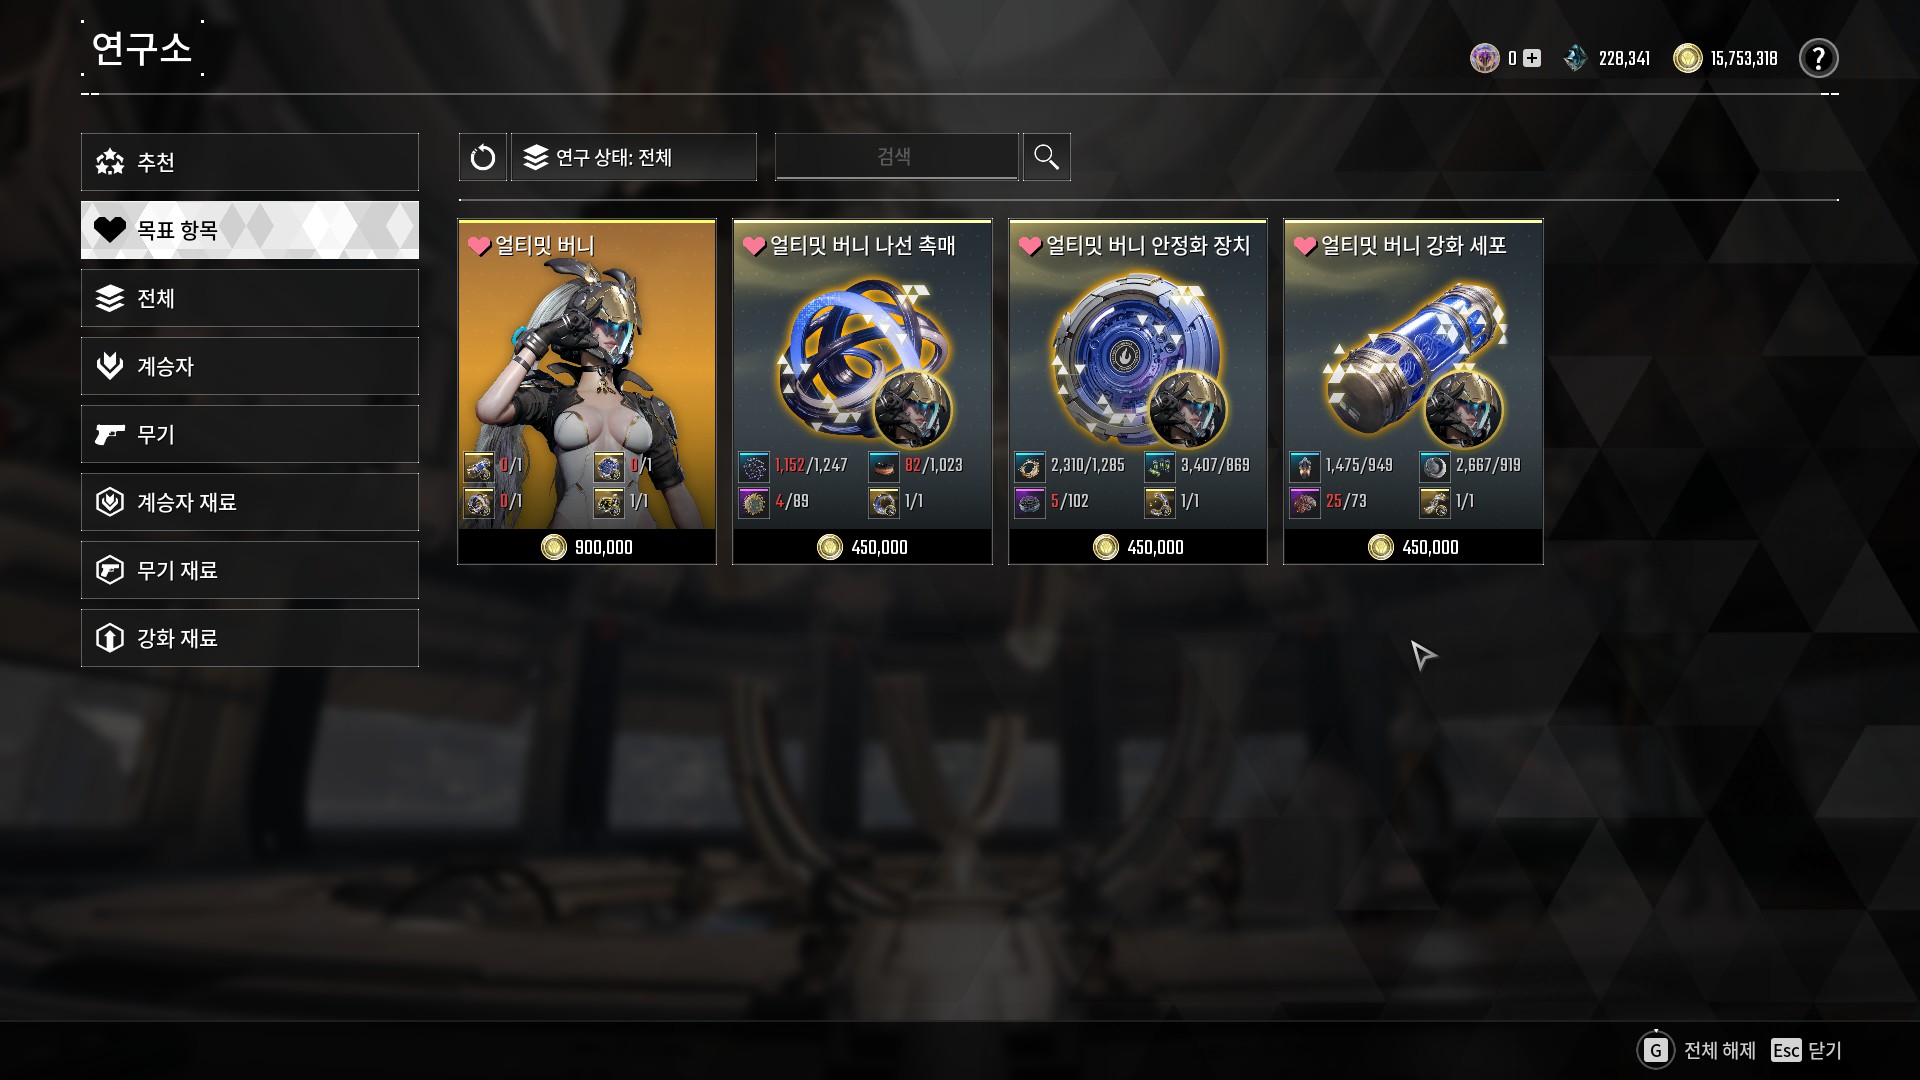
Task: Select the 무기 재료 category tab
Action: pos(250,570)
